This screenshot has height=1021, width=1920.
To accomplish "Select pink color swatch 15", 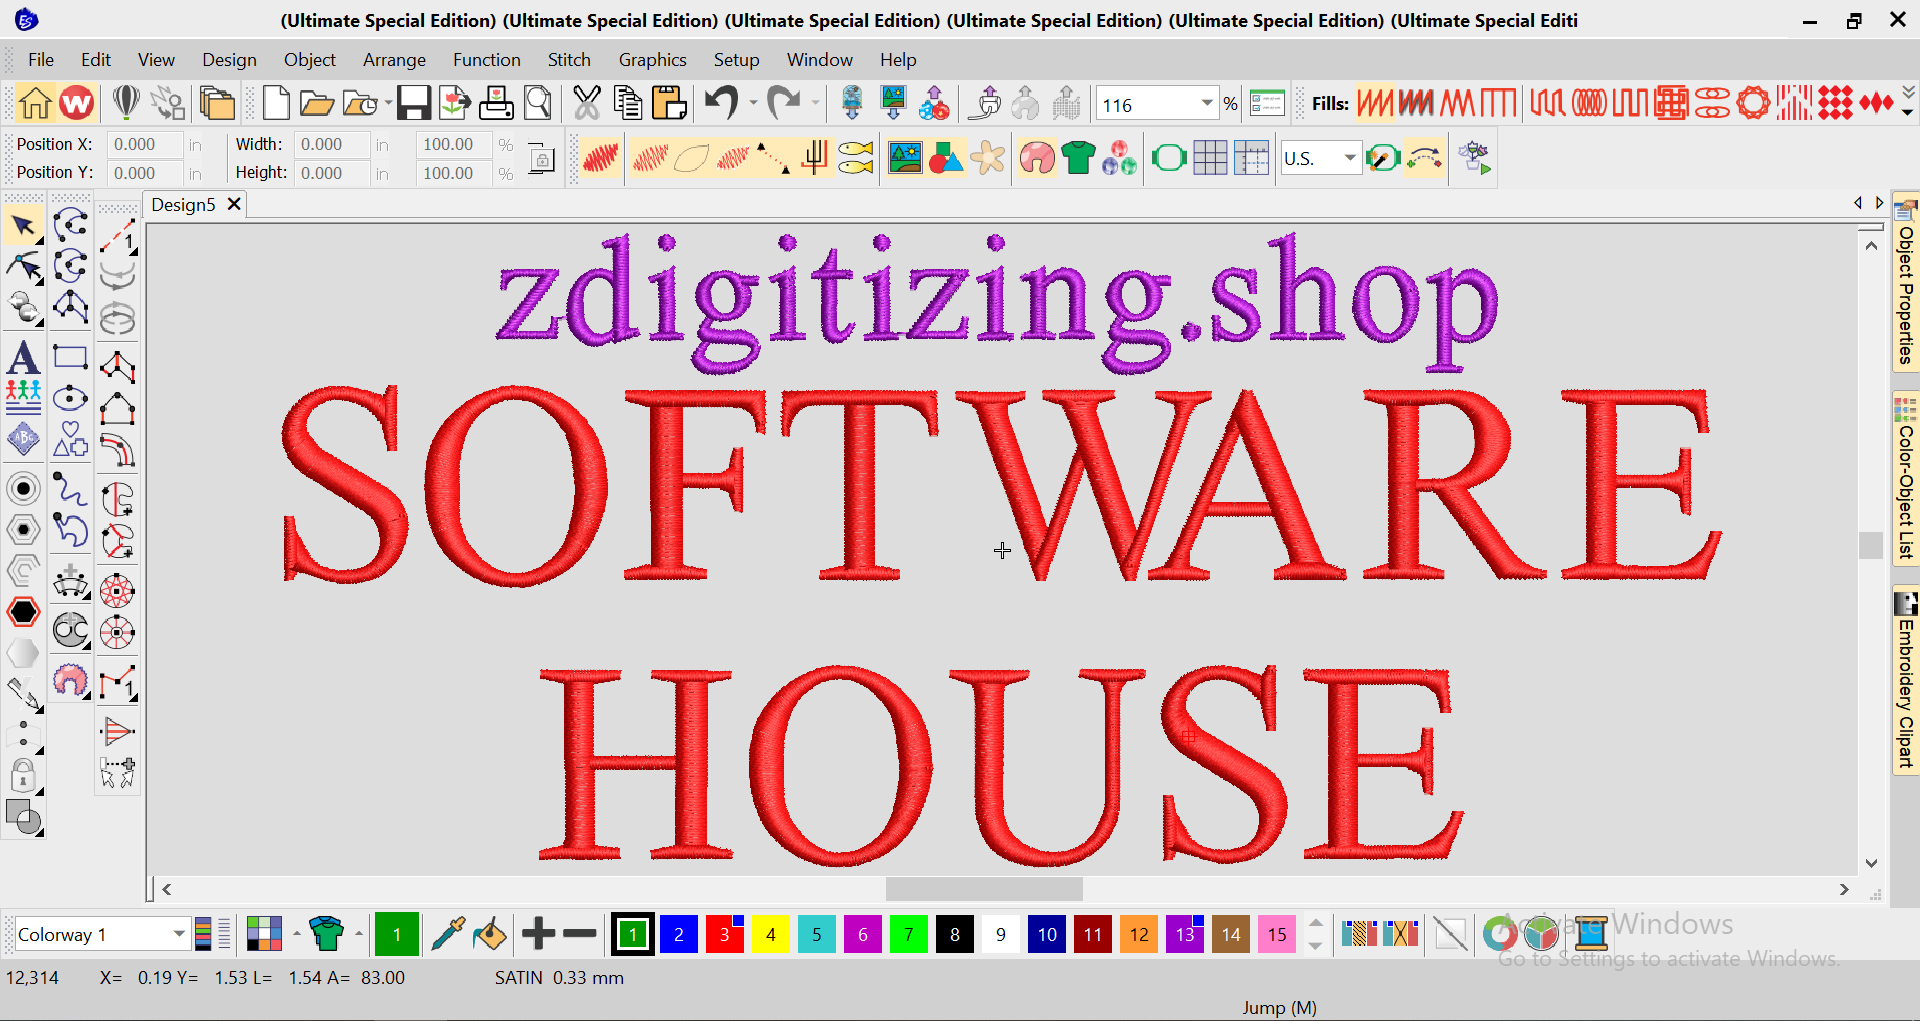I will [1277, 934].
